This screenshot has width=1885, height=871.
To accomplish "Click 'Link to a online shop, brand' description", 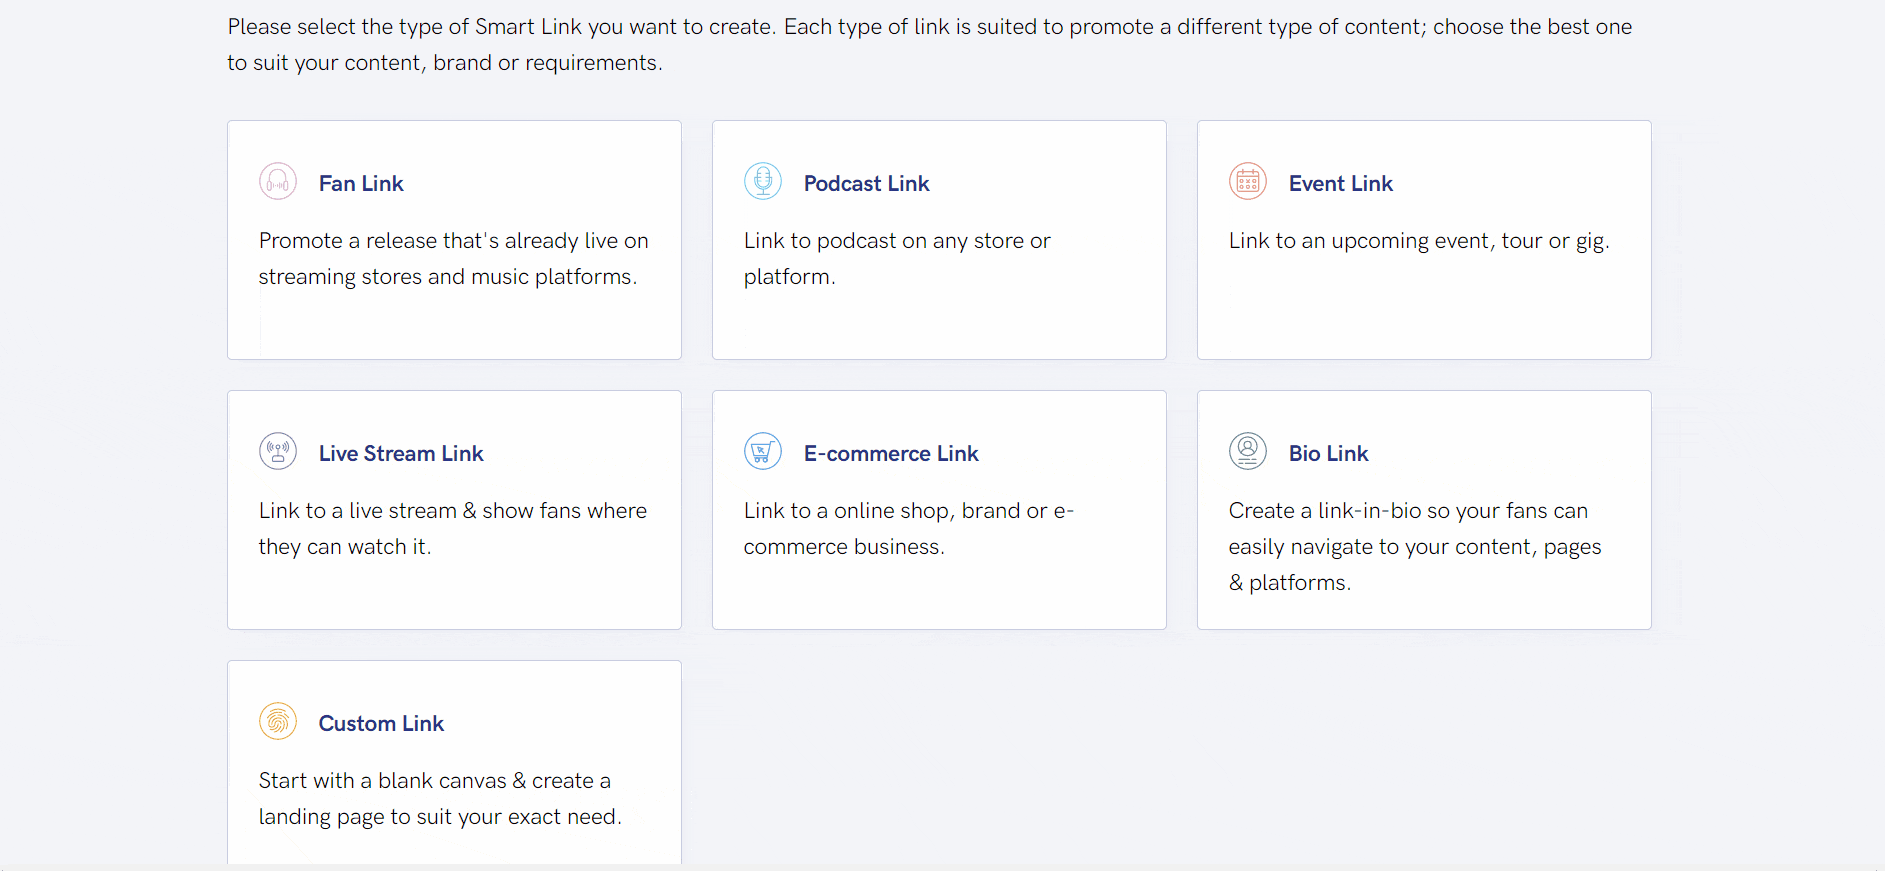I will click(909, 529).
